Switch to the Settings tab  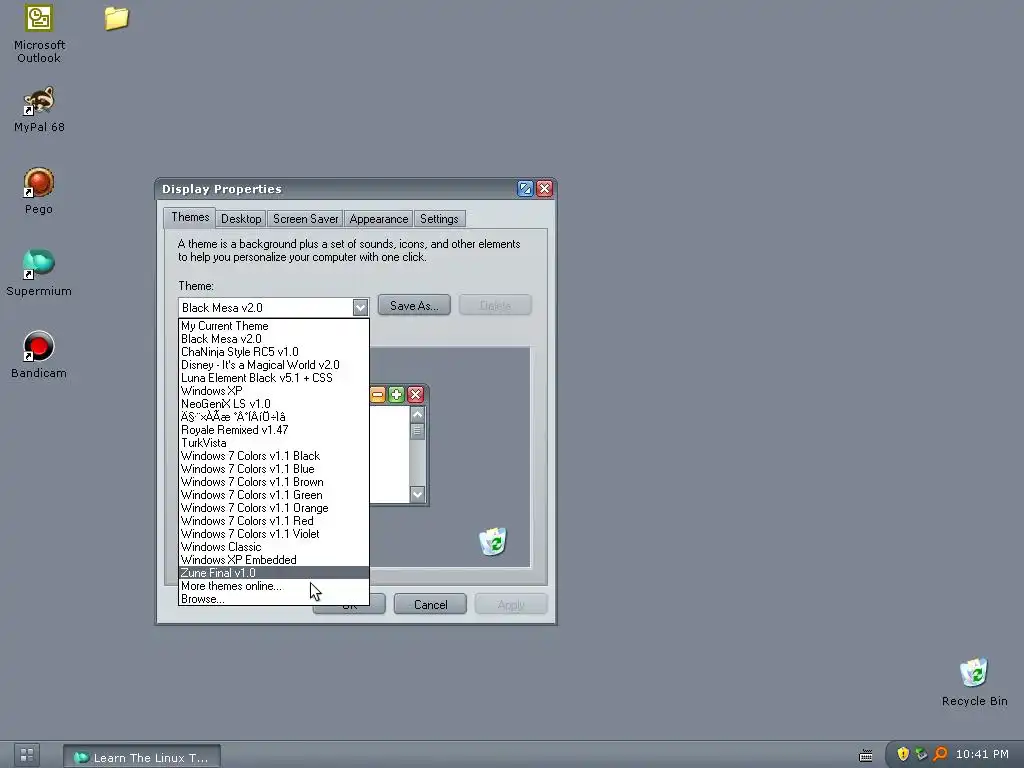[439, 219]
